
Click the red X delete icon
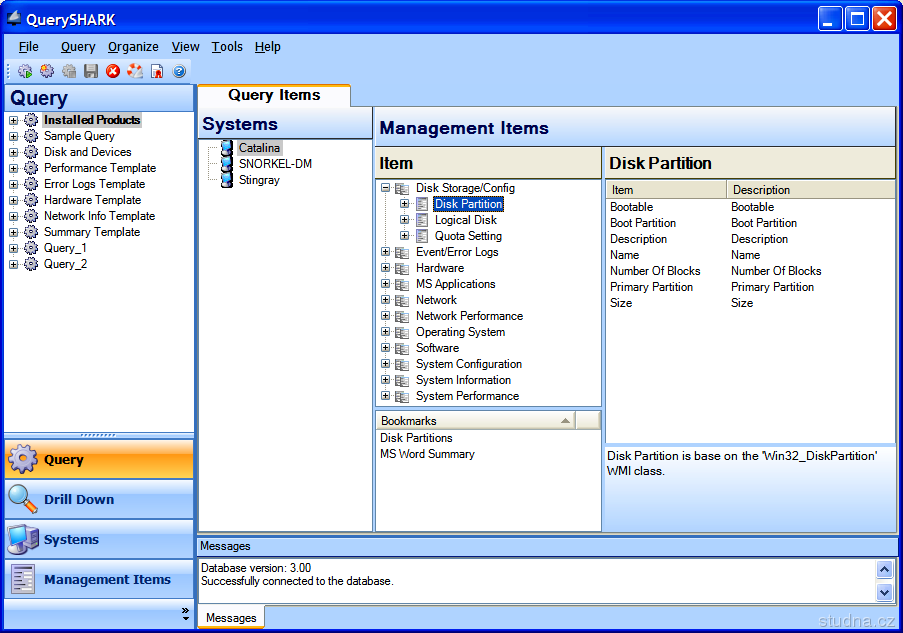click(x=113, y=71)
